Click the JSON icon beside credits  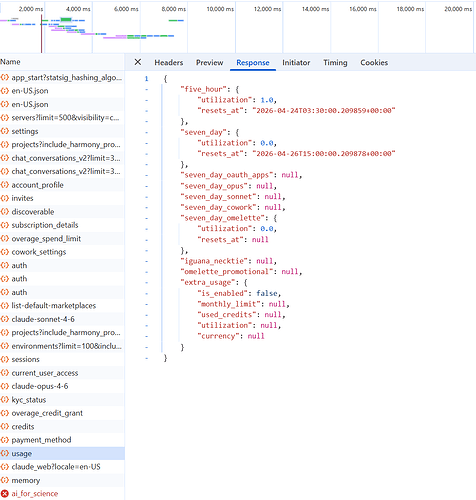point(5,426)
